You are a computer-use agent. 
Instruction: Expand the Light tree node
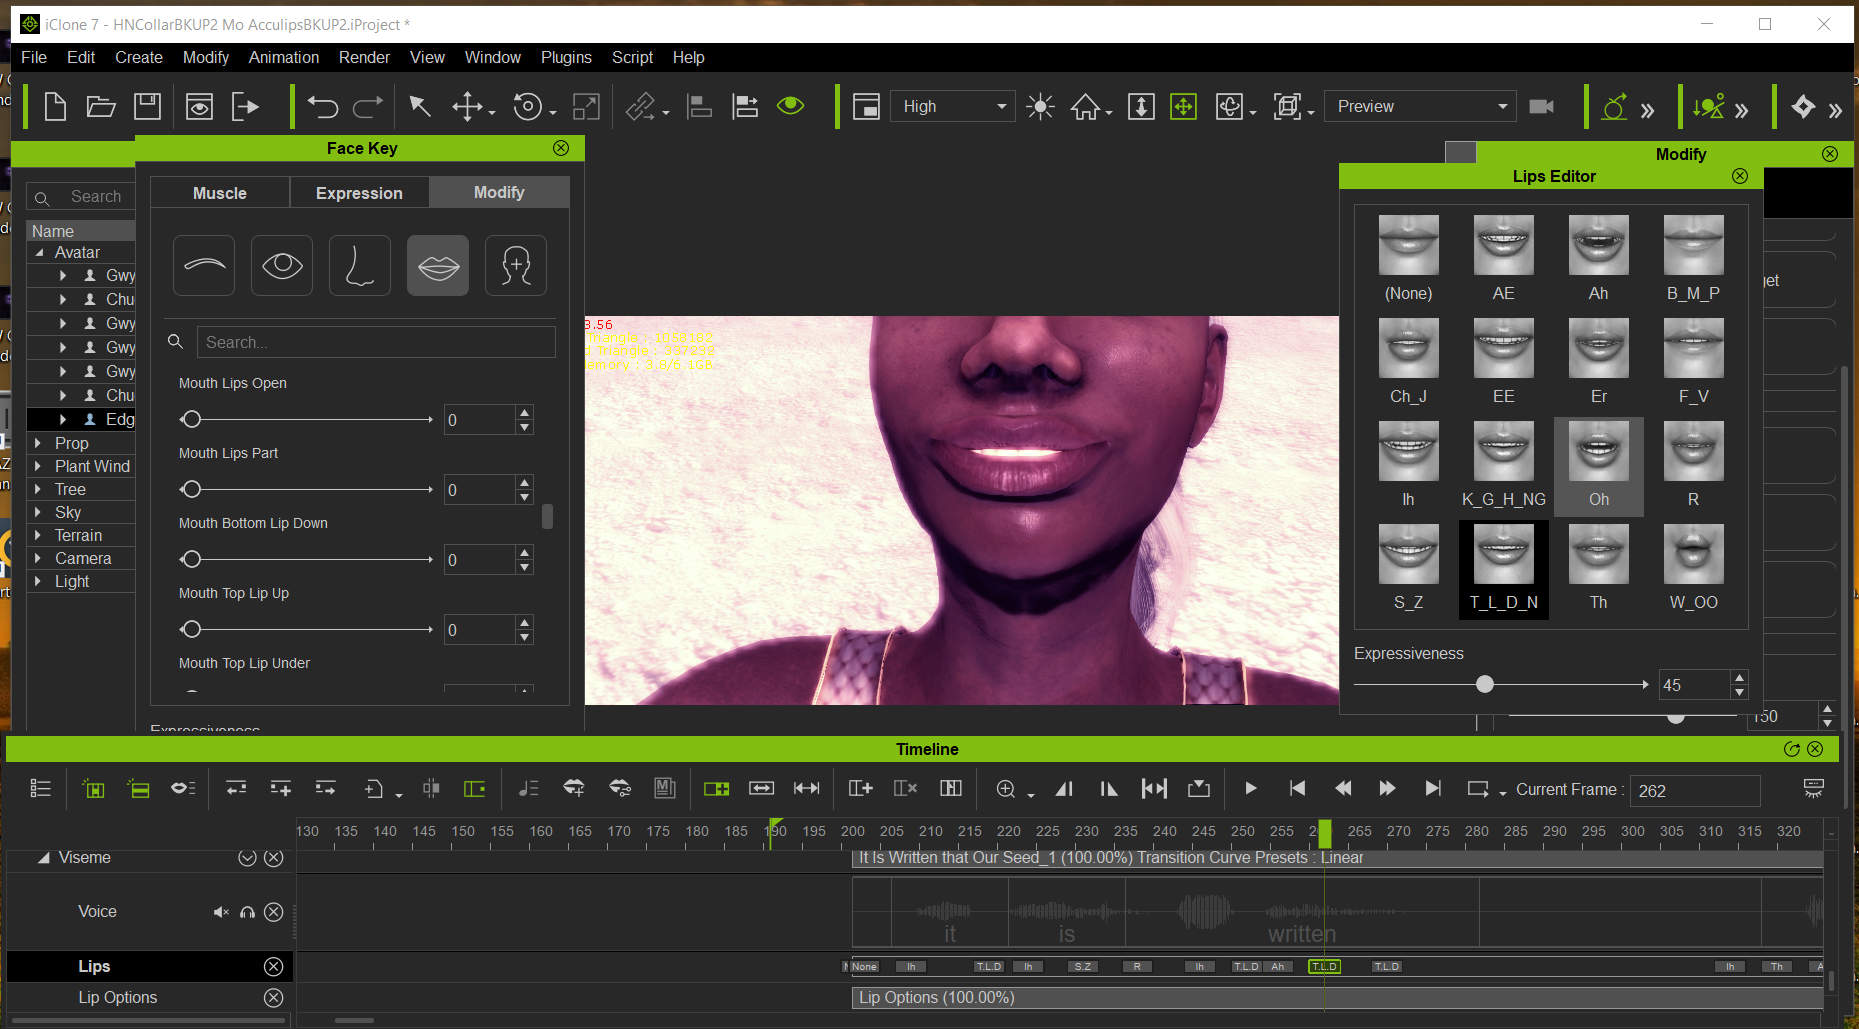38,581
